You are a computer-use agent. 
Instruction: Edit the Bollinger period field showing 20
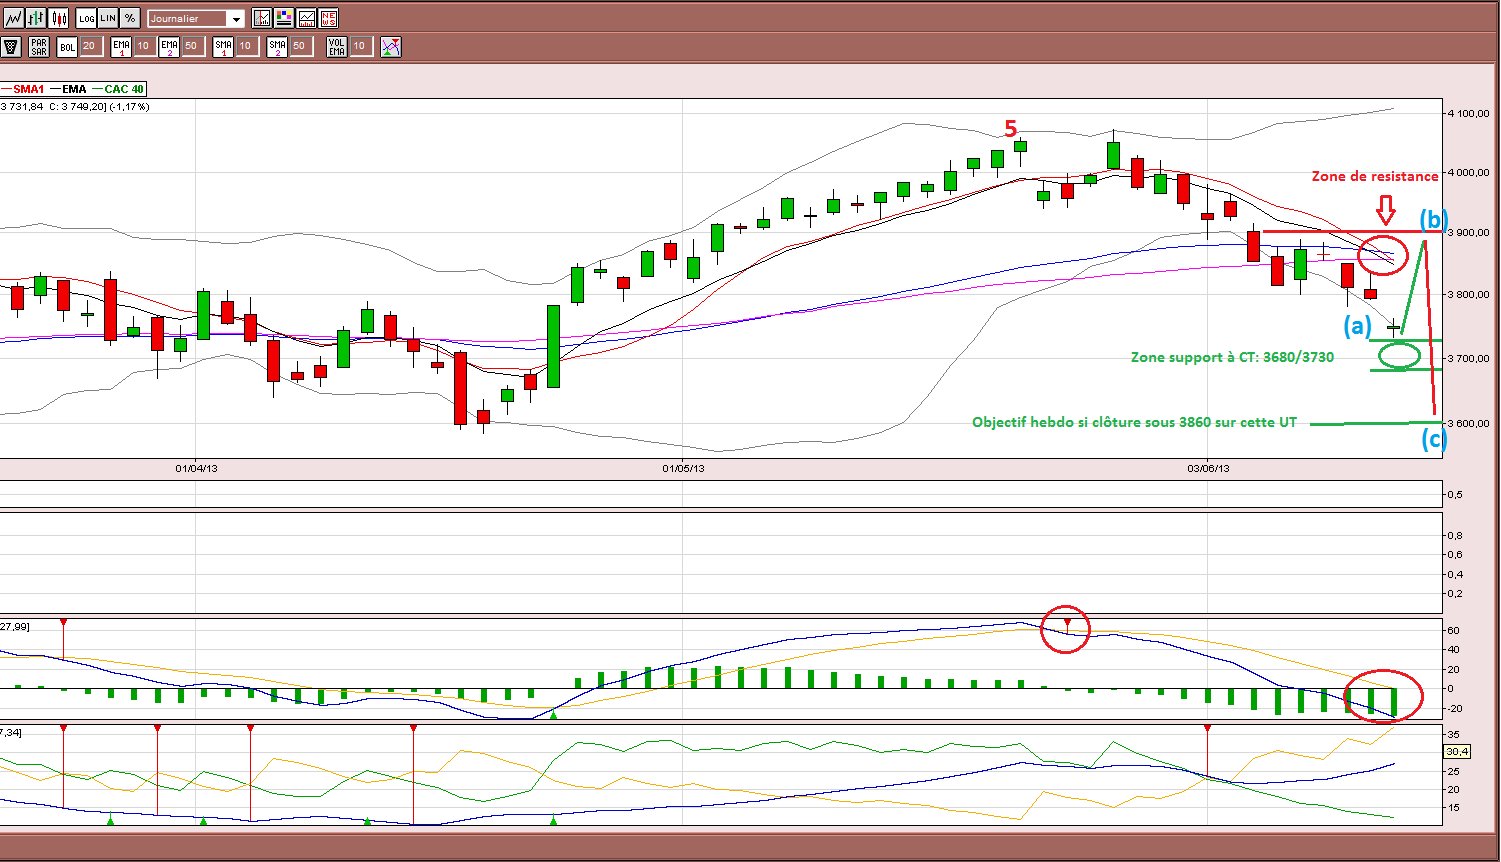point(91,46)
